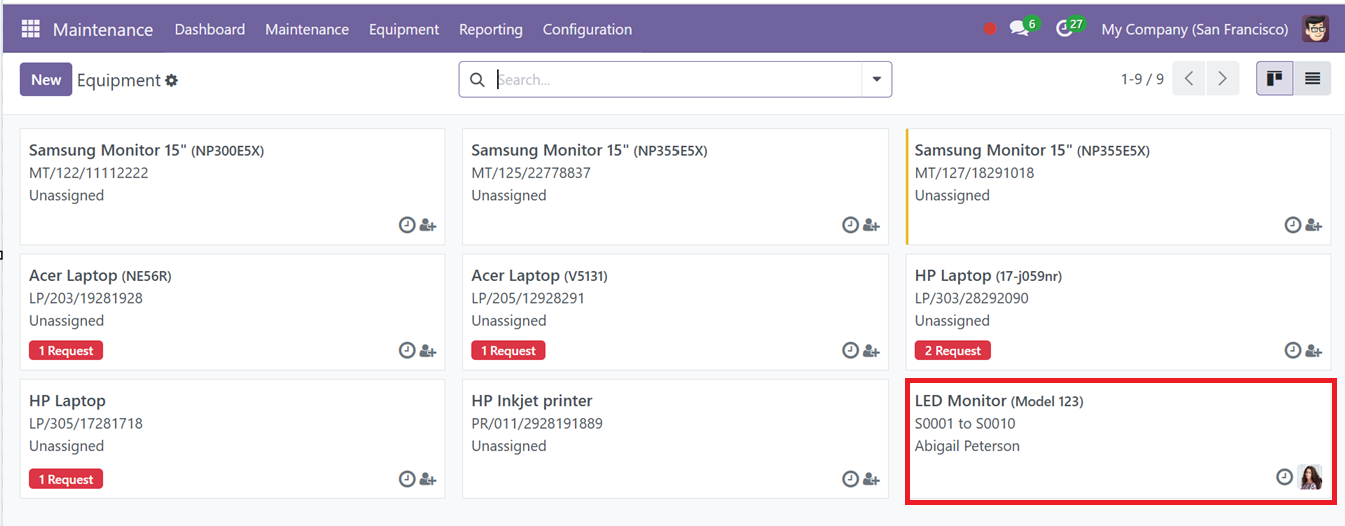Open activity clock on LP/305/17281718 card
The width and height of the screenshot is (1345, 526).
pos(407,479)
